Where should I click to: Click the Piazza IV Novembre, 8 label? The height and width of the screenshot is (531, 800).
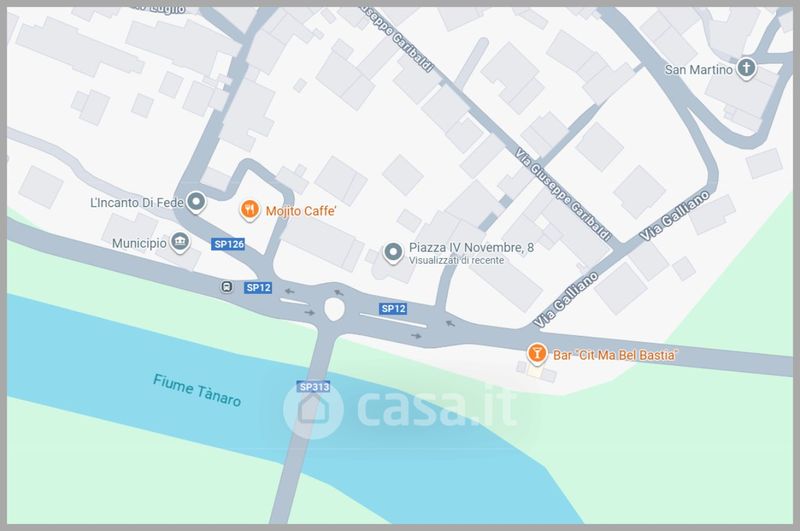[x=471, y=247]
